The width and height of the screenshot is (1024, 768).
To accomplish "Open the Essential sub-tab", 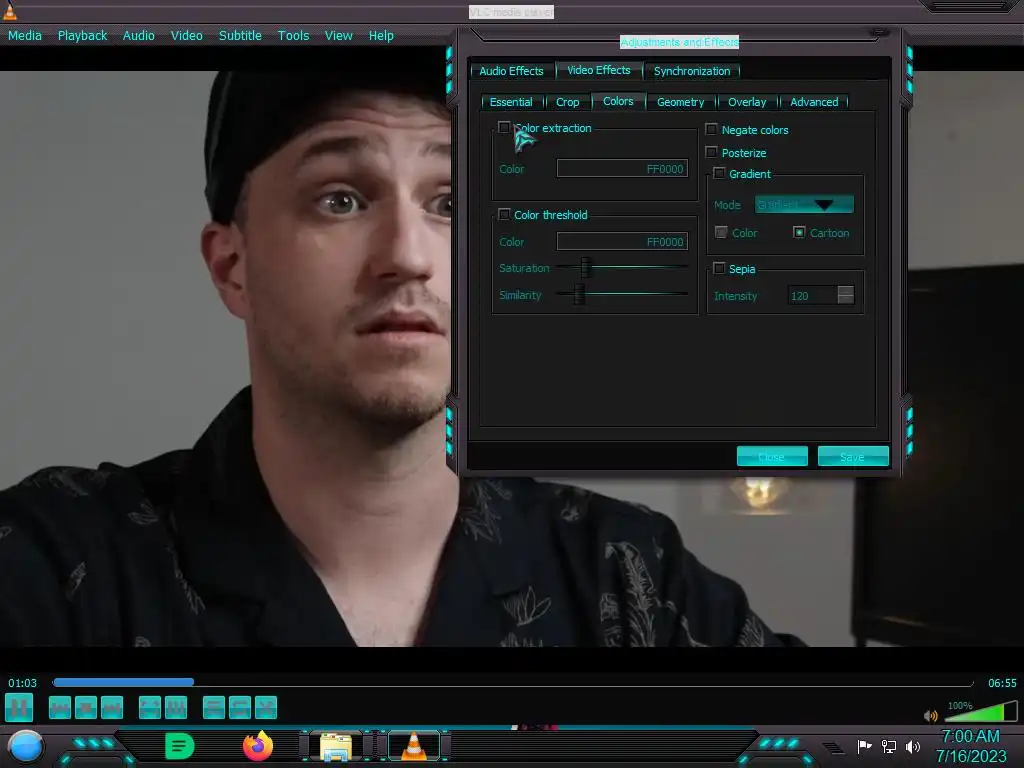I will [x=511, y=102].
